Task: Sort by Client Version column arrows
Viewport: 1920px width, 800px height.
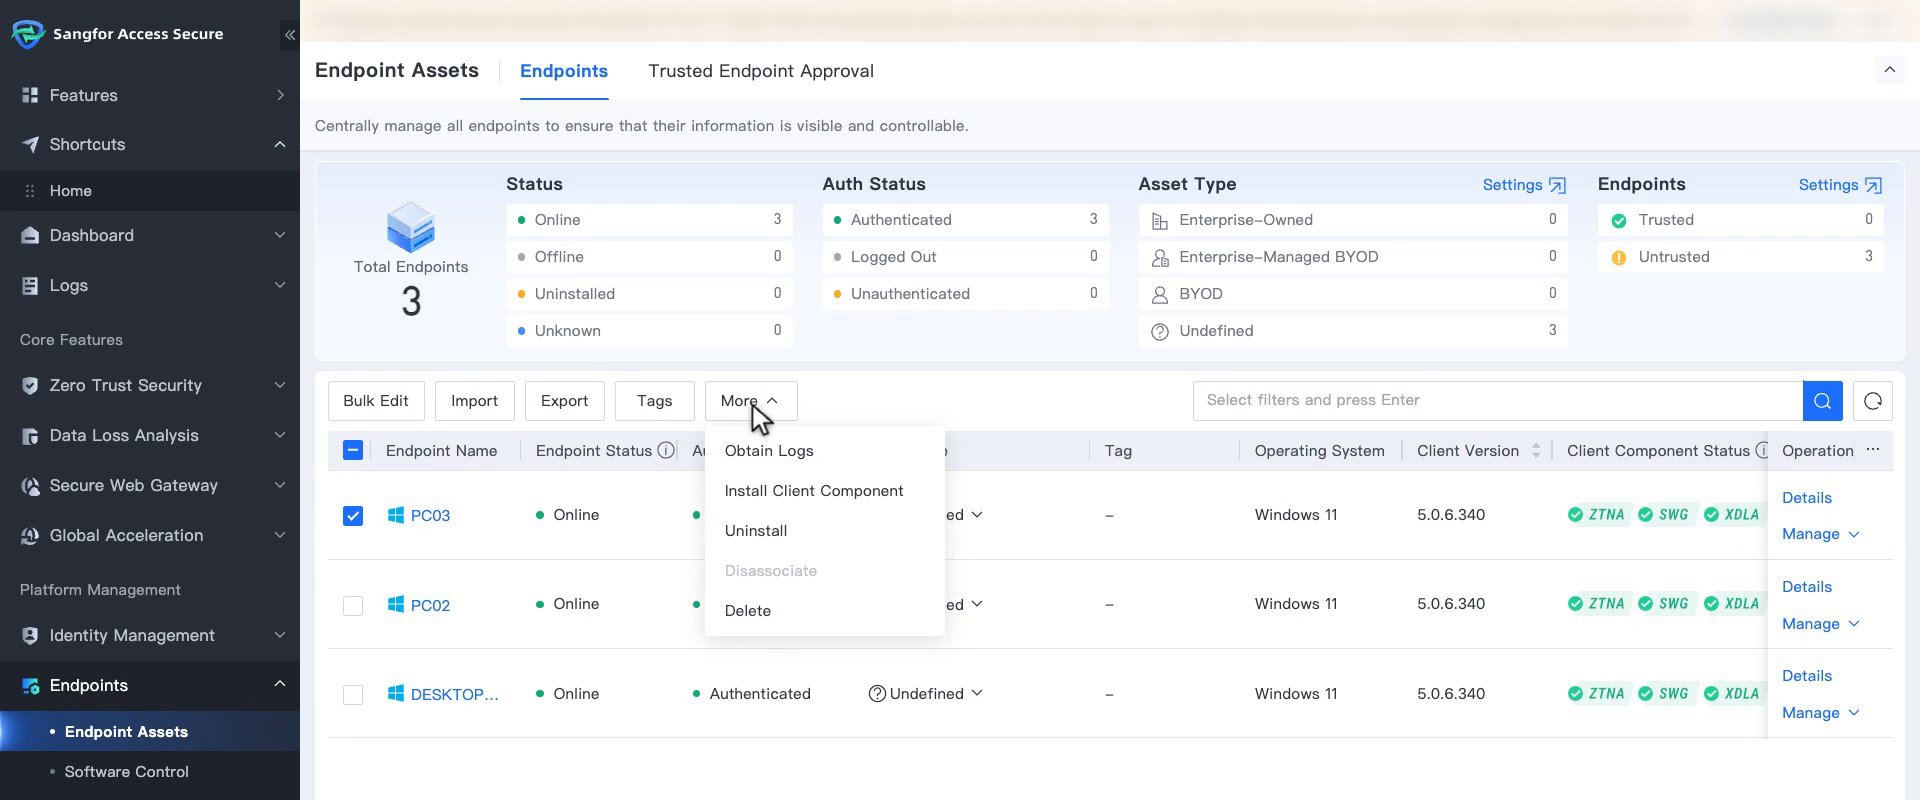Action: (1536, 451)
